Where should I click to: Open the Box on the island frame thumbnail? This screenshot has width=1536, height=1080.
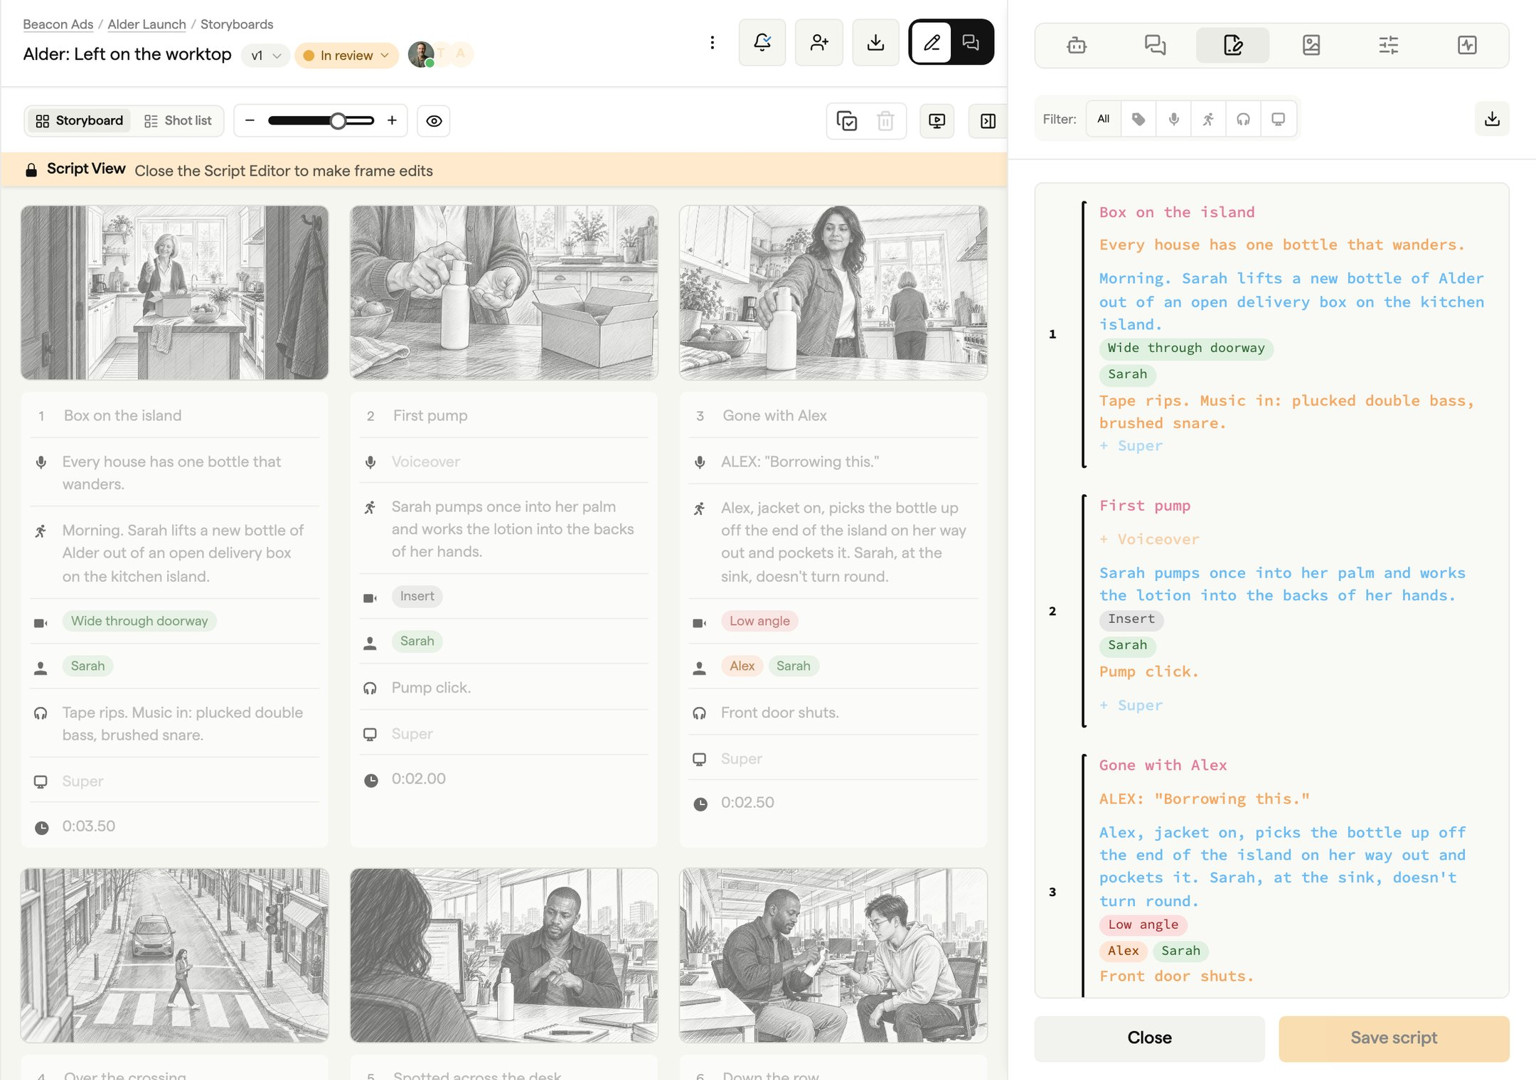click(175, 292)
